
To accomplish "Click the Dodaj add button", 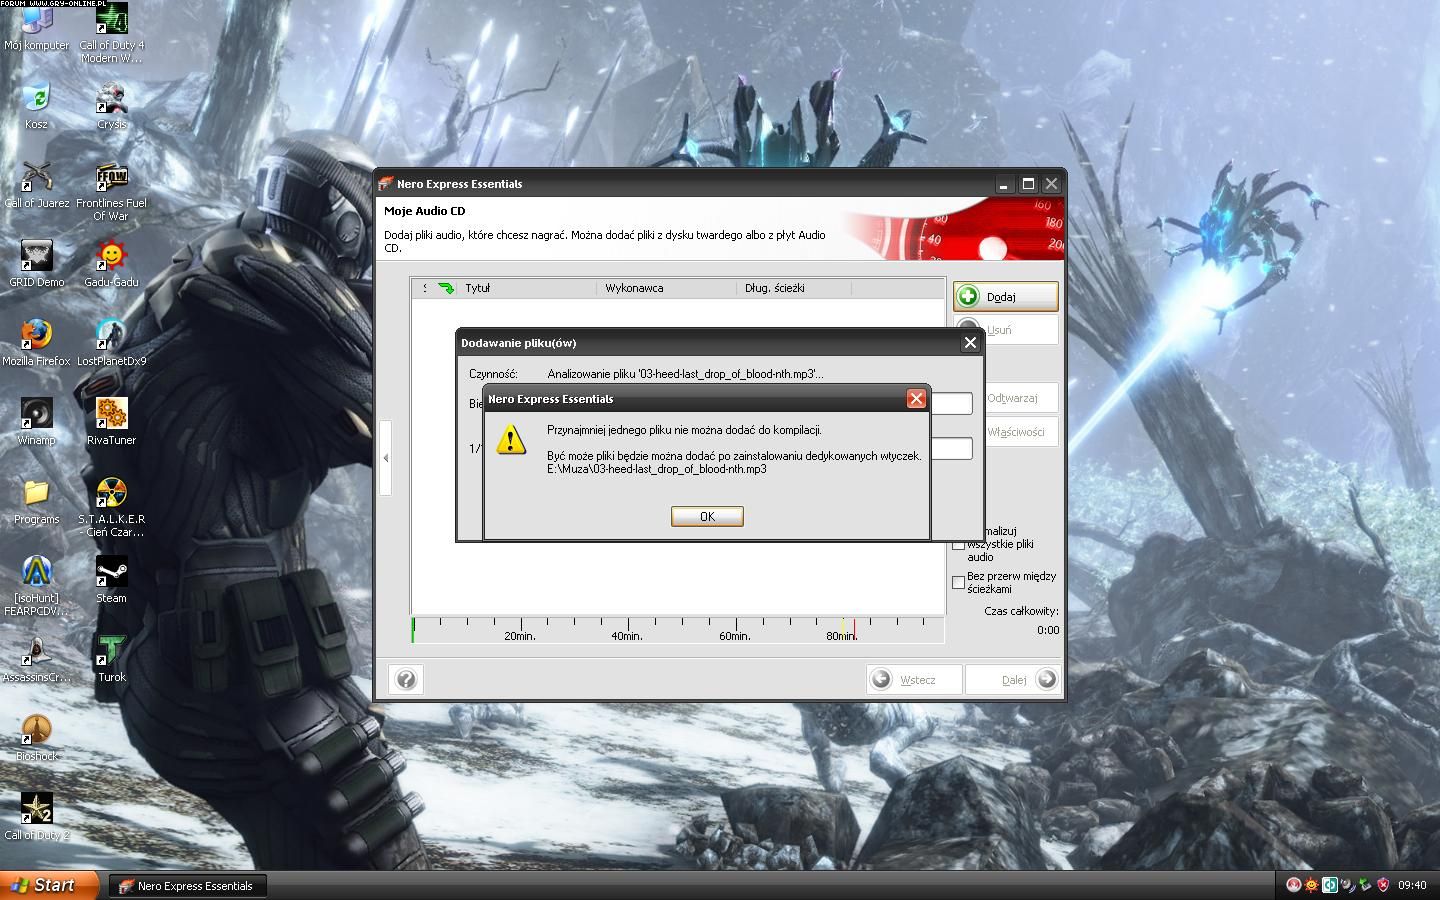I will 1005,296.
